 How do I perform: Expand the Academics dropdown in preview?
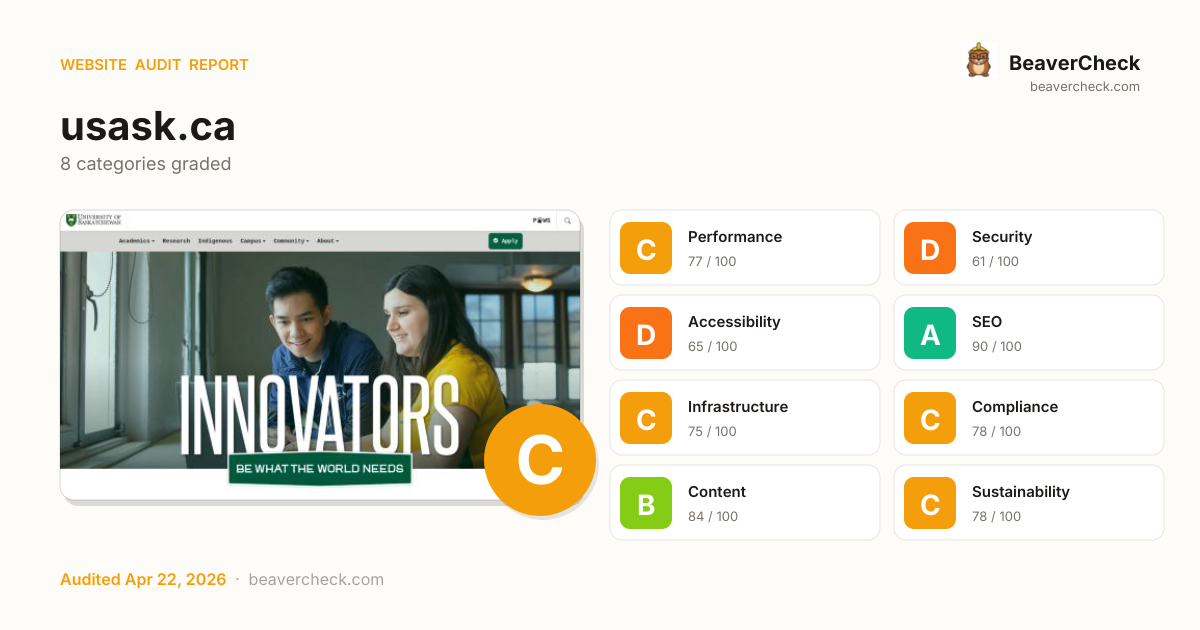click(136, 241)
